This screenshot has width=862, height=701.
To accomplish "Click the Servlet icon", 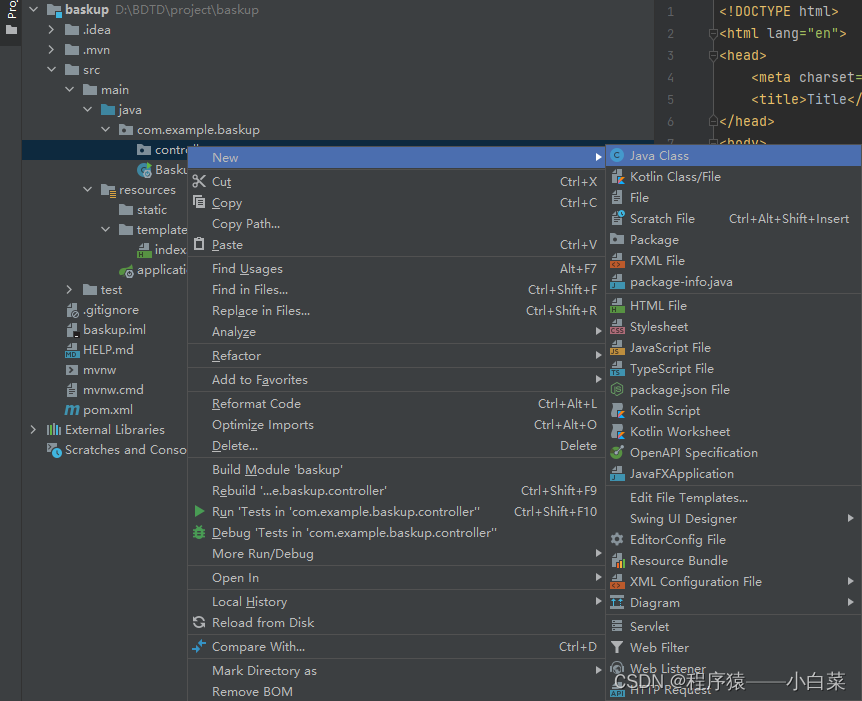I will tap(617, 627).
